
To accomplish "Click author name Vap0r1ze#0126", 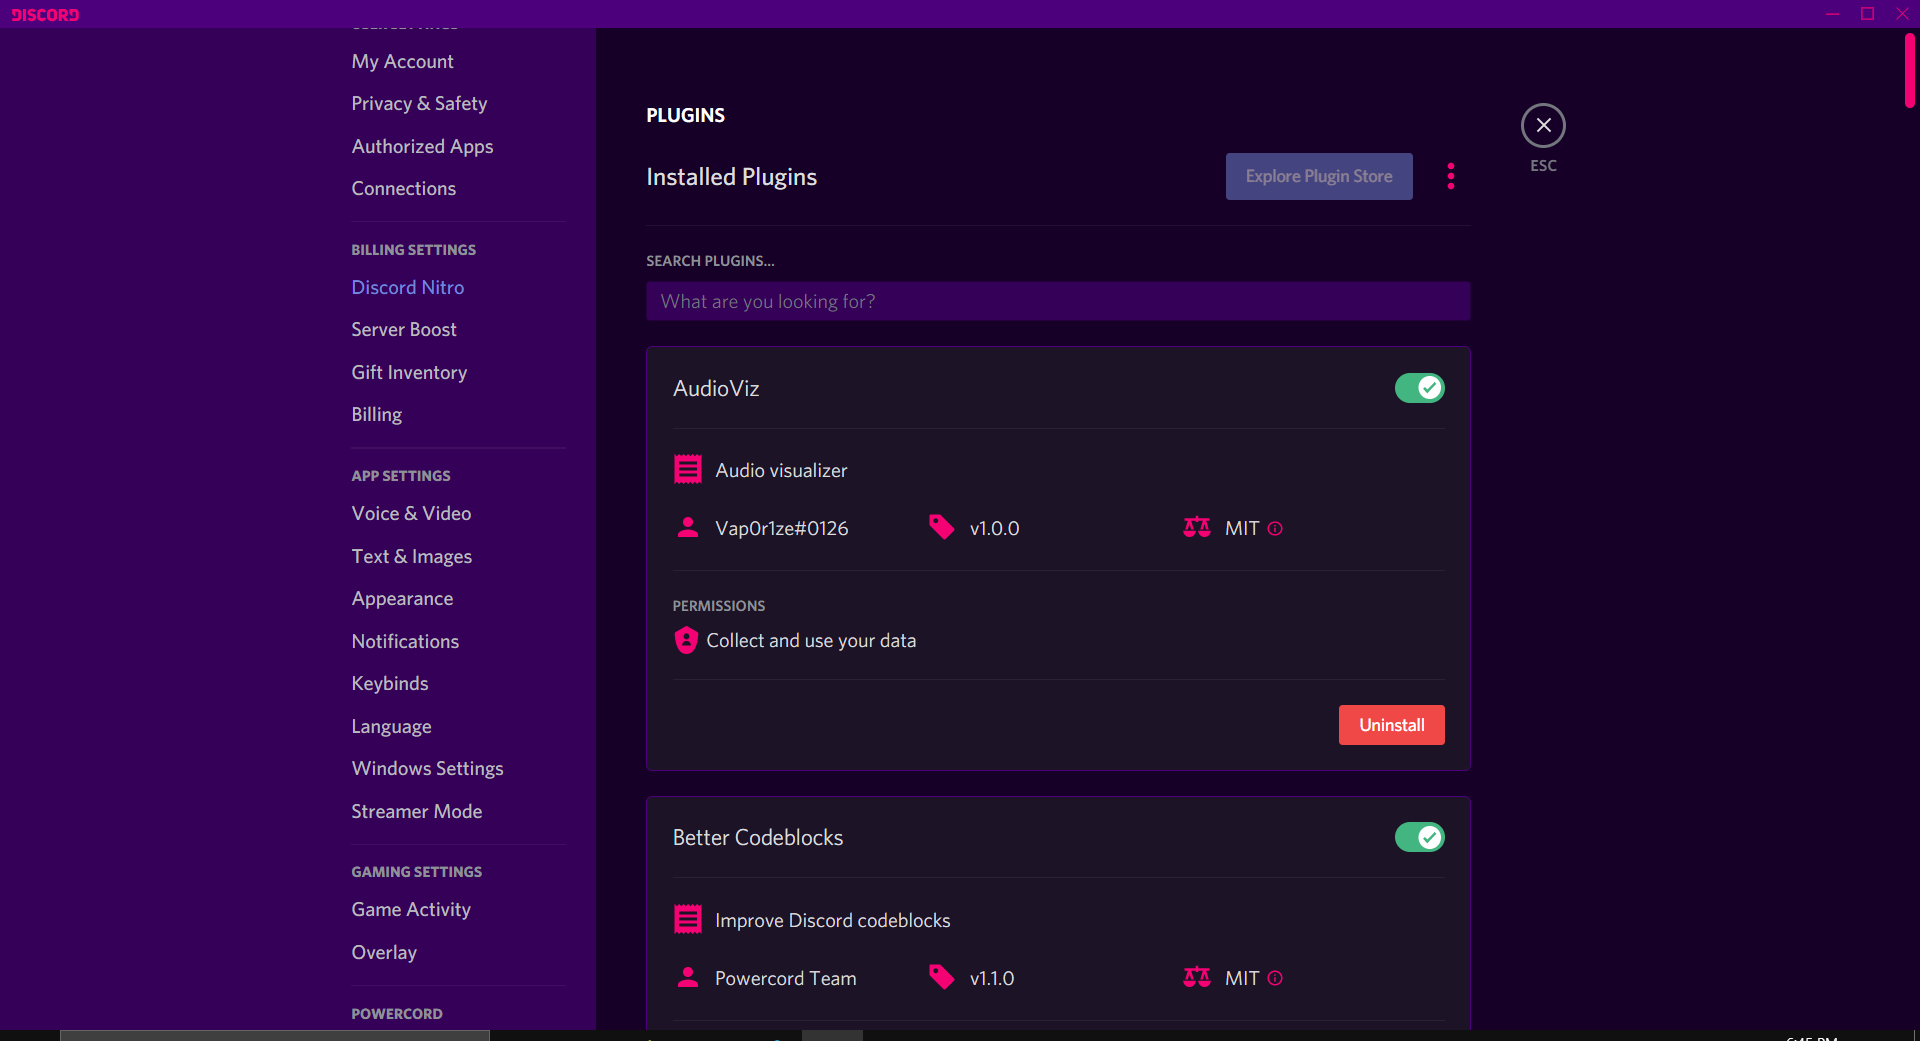I will click(x=782, y=528).
